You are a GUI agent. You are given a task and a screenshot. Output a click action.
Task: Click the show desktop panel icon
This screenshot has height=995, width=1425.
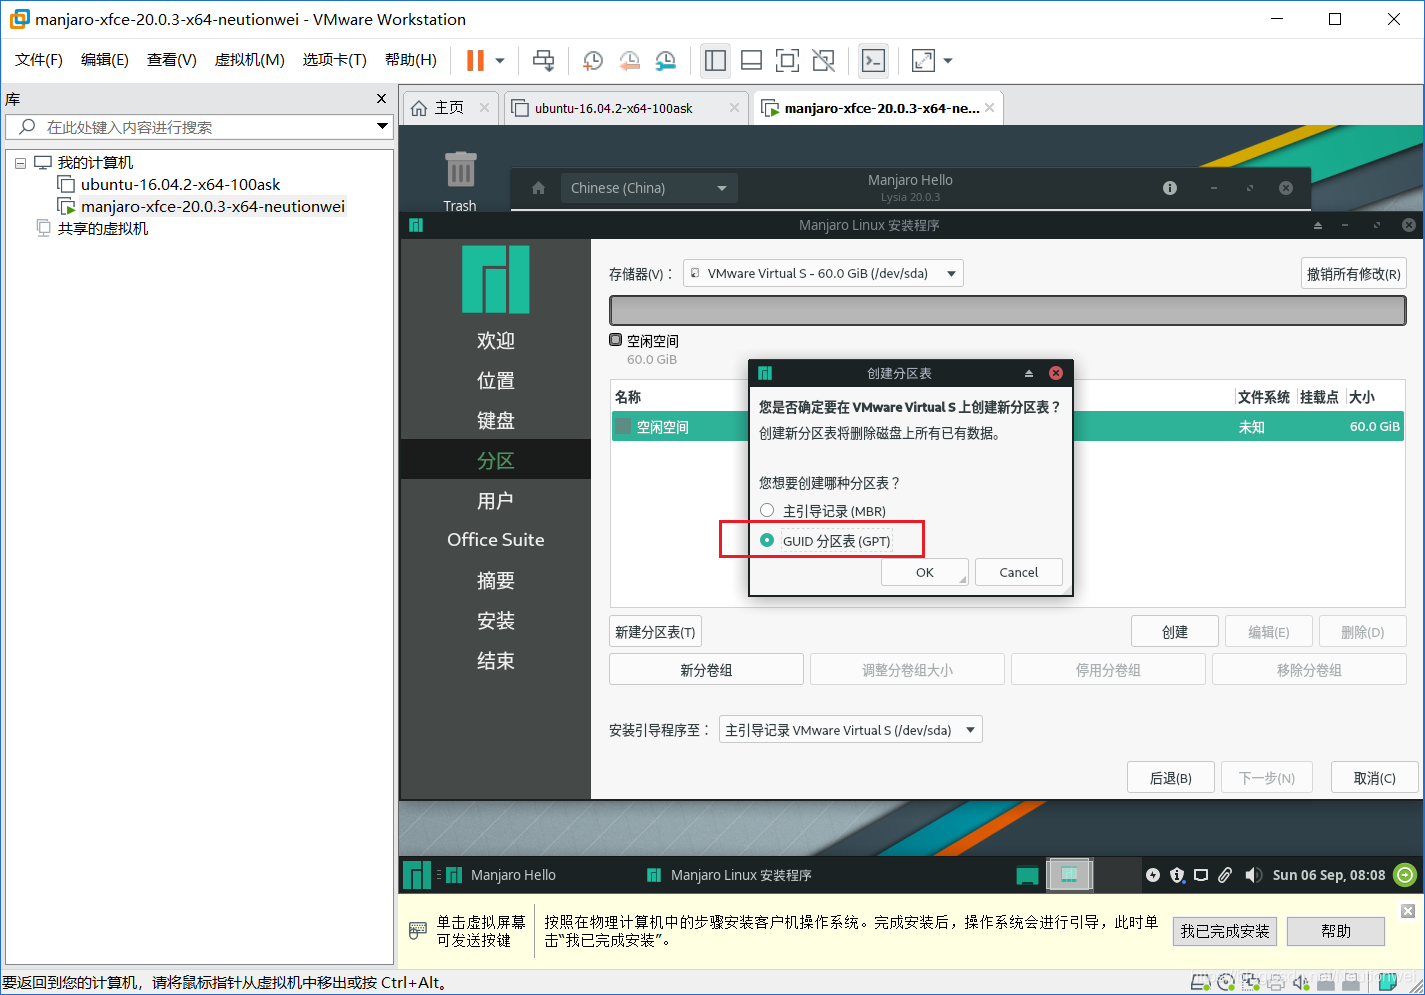1027,875
